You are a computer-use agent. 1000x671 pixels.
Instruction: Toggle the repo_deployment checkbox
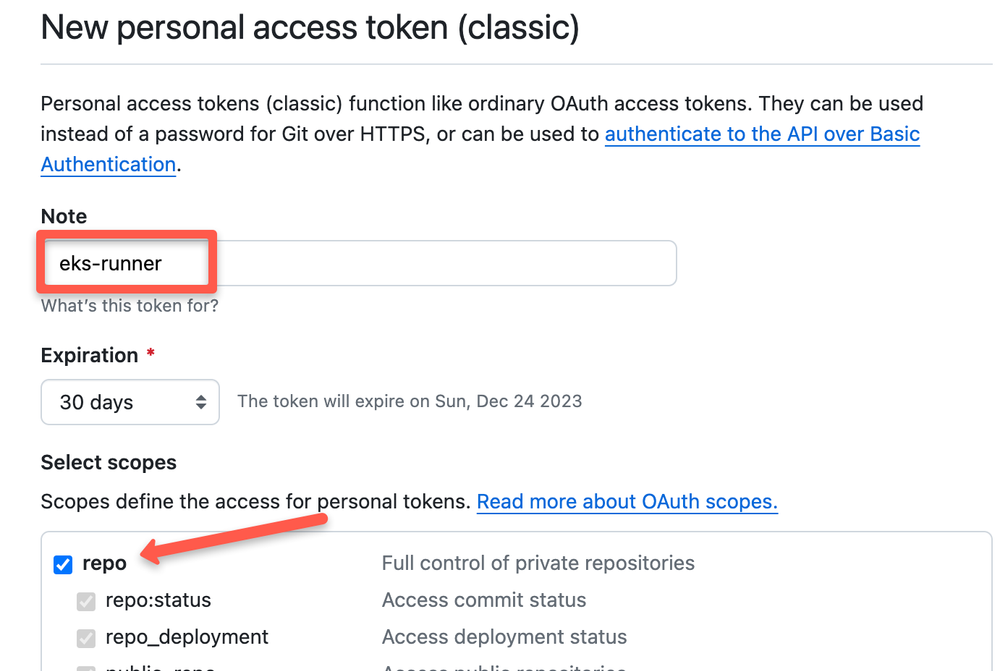pyautogui.click(x=85, y=637)
